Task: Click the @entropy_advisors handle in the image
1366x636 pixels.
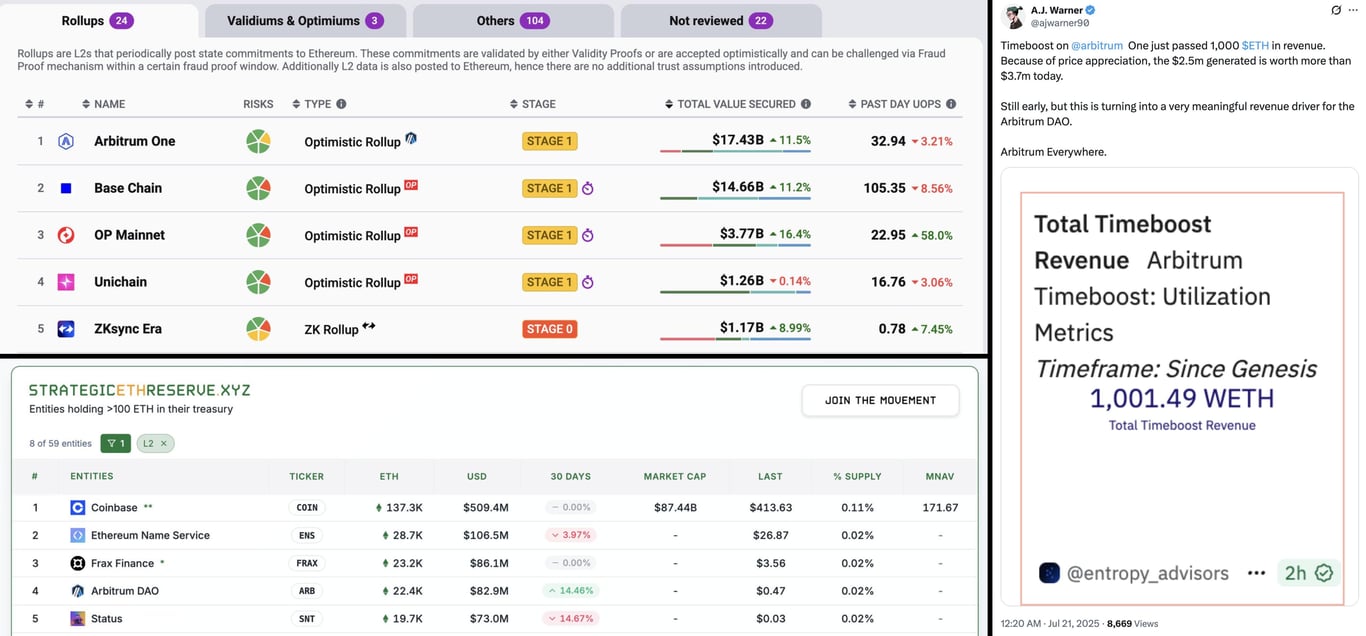Action: [1147, 574]
